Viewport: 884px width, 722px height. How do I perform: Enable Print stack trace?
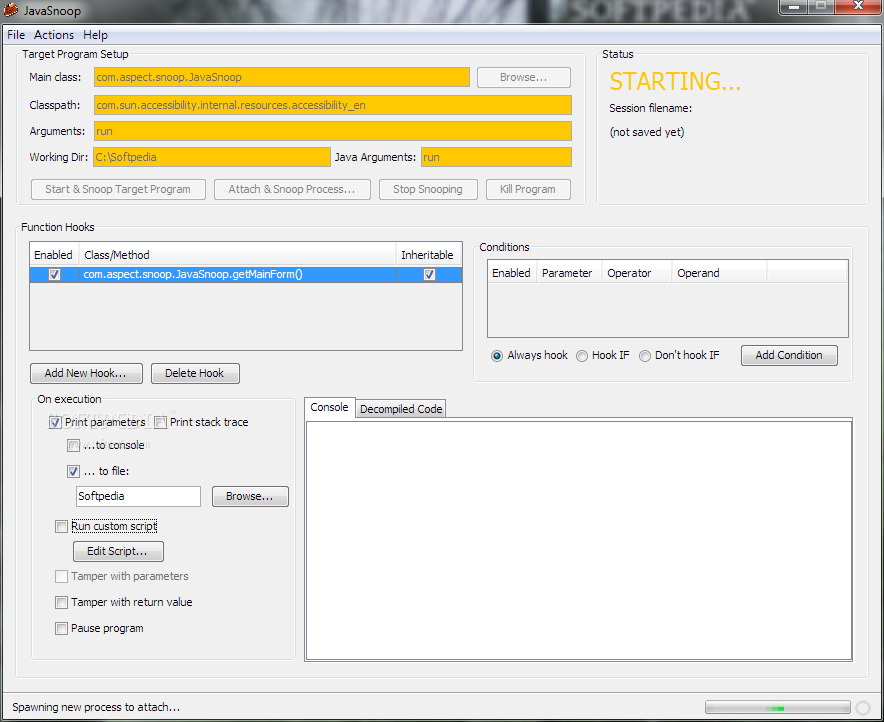click(x=161, y=422)
